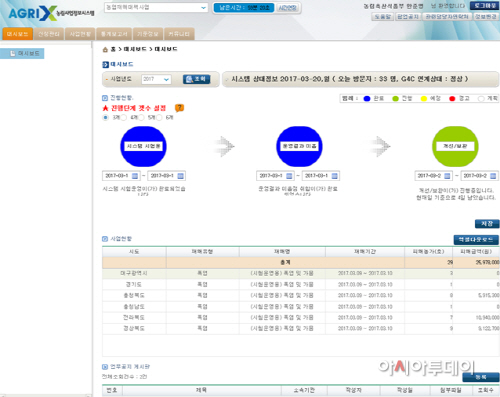500x397 pixels.
Task: Select the 6개 stage count radio
Action: [159, 117]
